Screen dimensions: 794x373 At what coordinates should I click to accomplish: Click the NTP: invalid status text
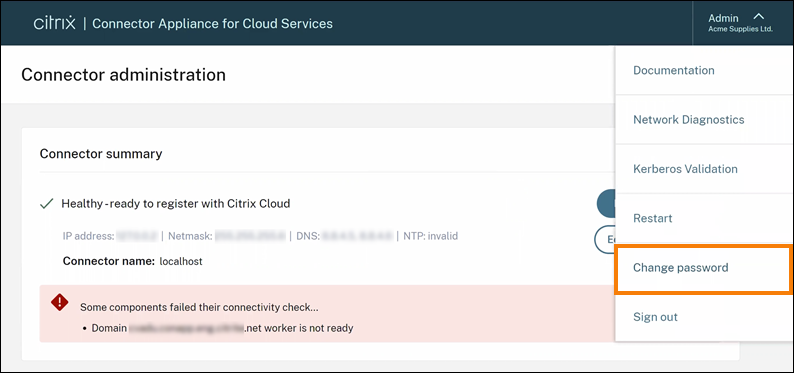(x=430, y=236)
